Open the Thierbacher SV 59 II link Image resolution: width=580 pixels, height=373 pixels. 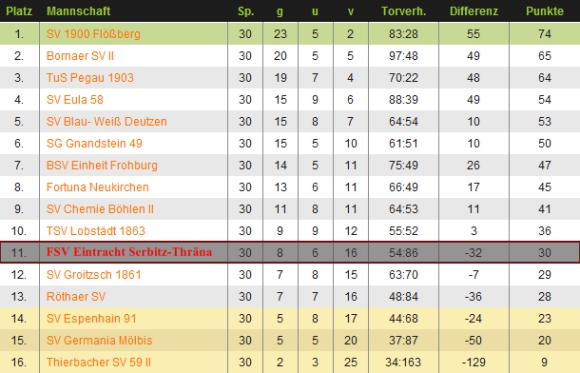[x=98, y=362]
